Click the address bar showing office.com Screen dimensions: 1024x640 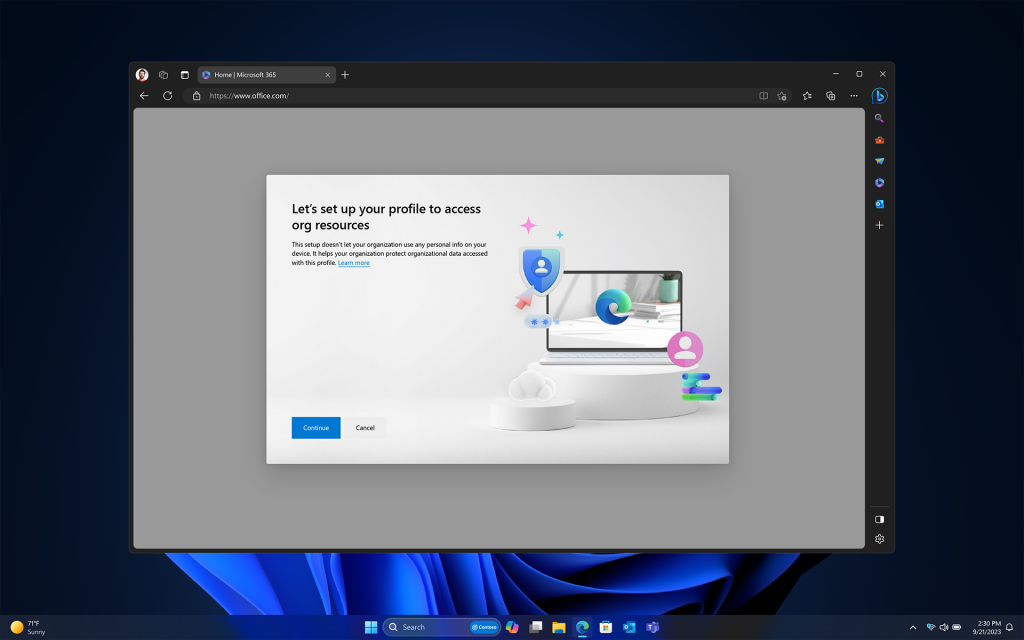pyautogui.click(x=248, y=96)
